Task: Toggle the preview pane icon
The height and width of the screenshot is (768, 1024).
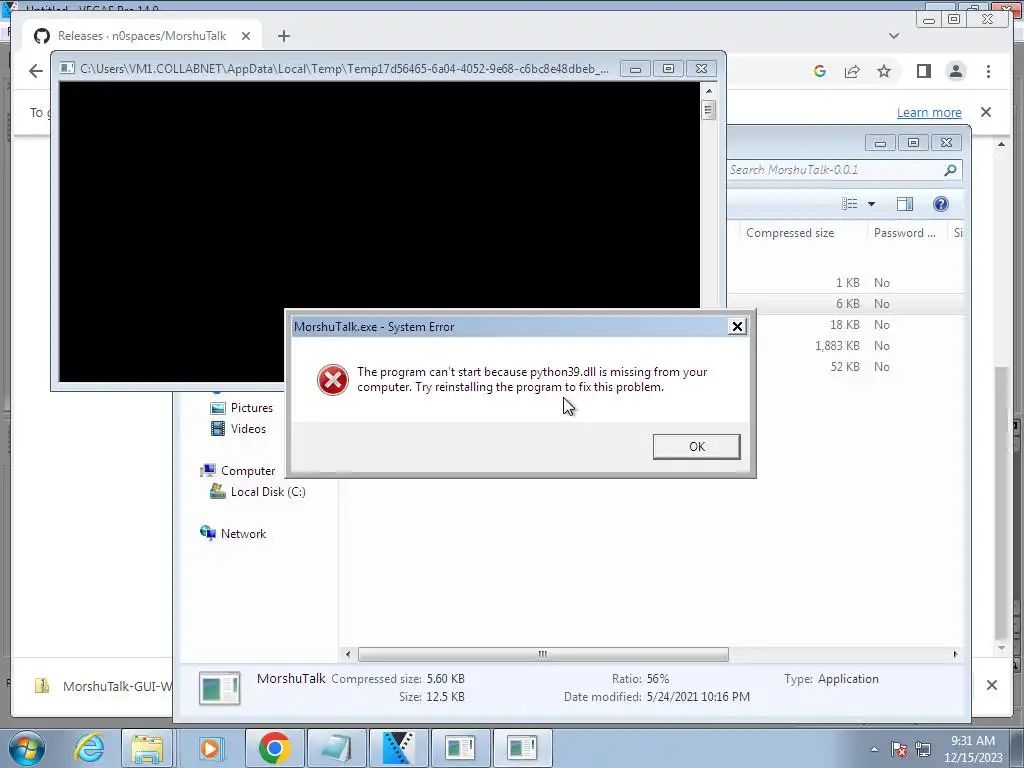Action: click(x=904, y=204)
